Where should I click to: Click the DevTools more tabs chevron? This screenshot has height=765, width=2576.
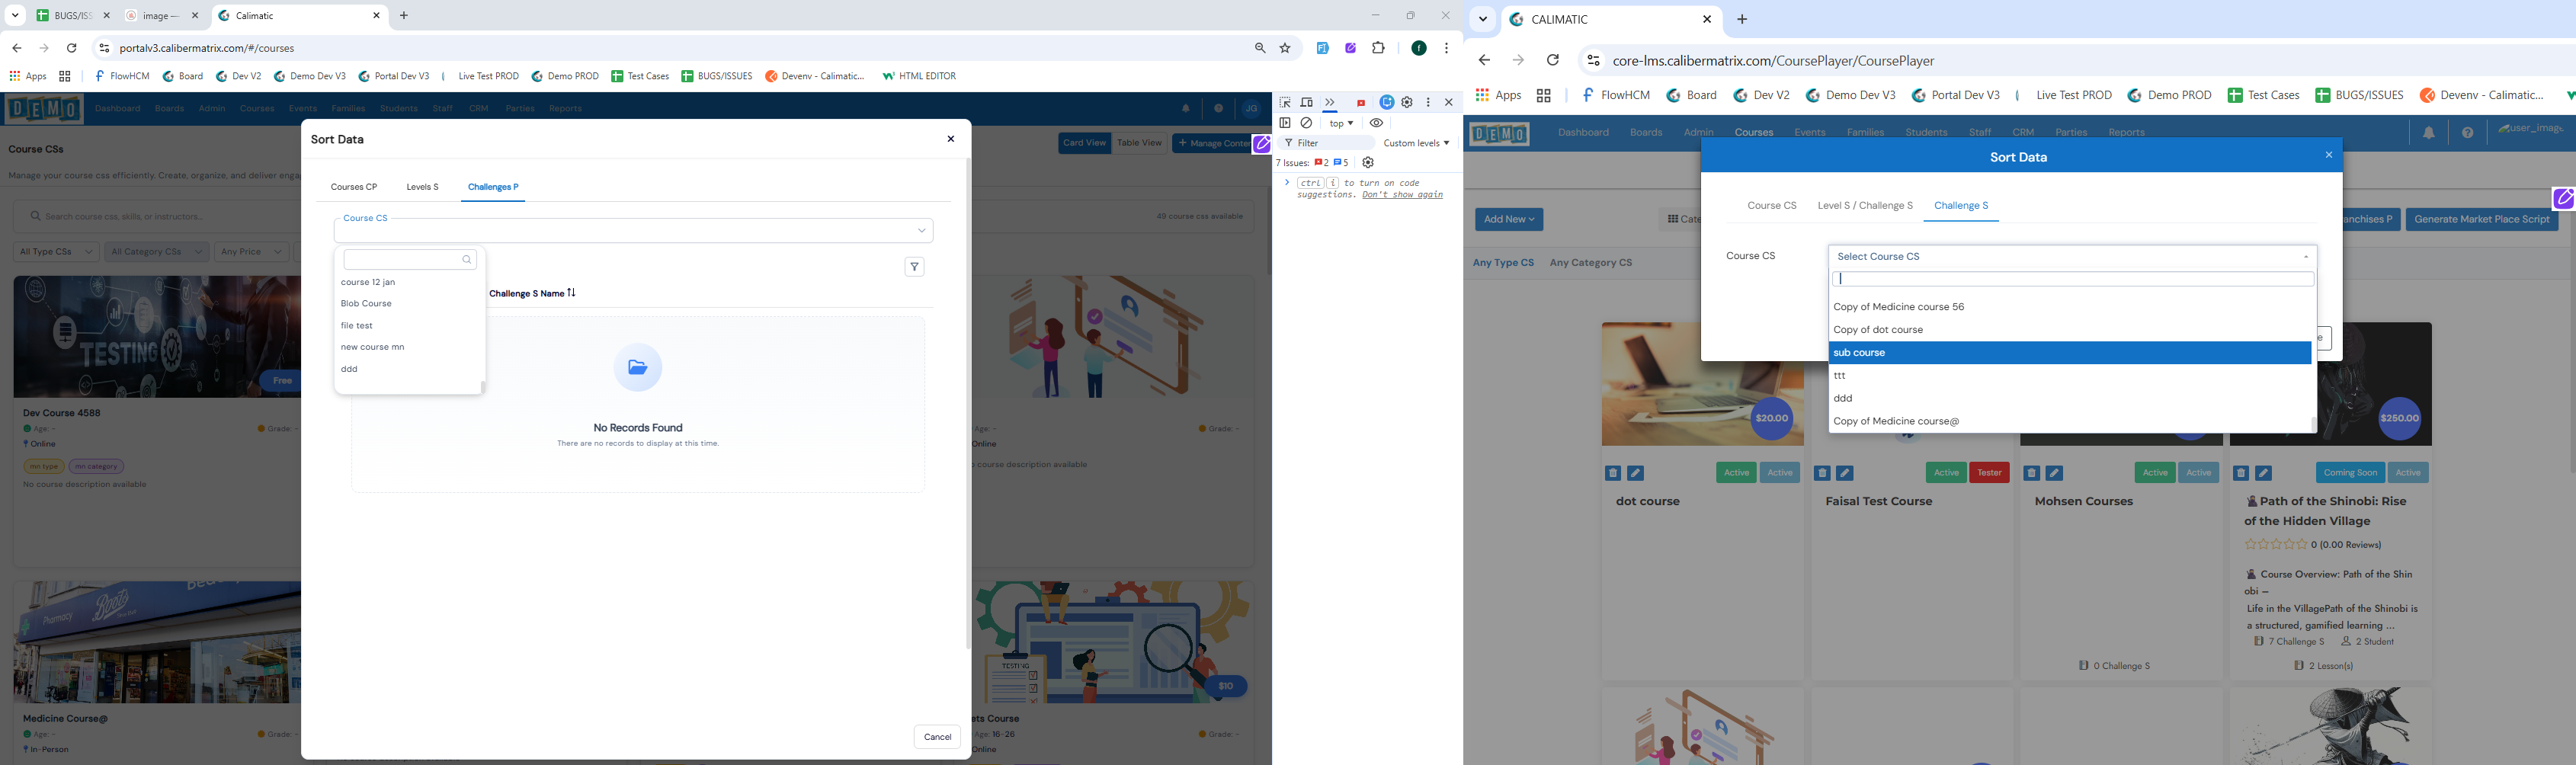click(1330, 103)
